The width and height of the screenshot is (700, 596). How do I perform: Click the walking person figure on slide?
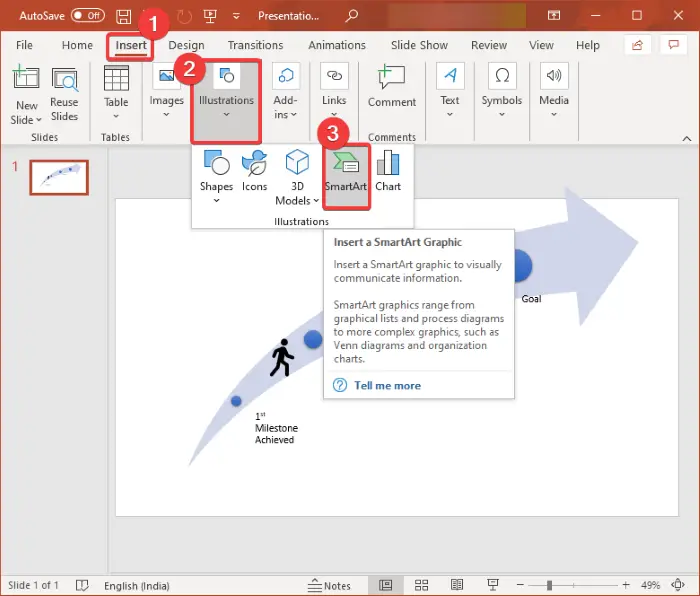[x=281, y=357]
